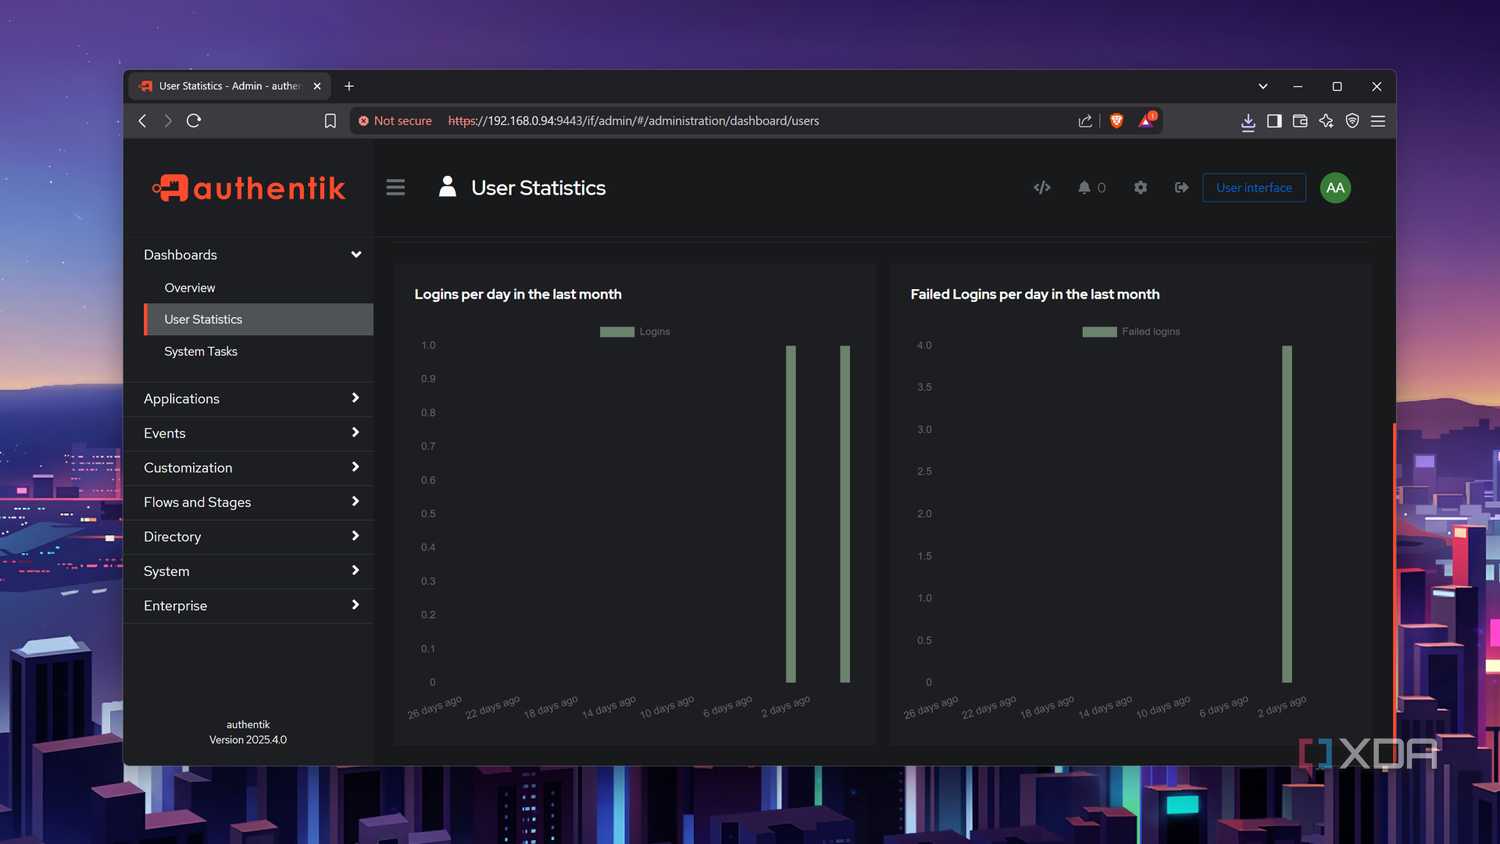Open a new browser tab
This screenshot has height=844, width=1500.
pyautogui.click(x=349, y=86)
